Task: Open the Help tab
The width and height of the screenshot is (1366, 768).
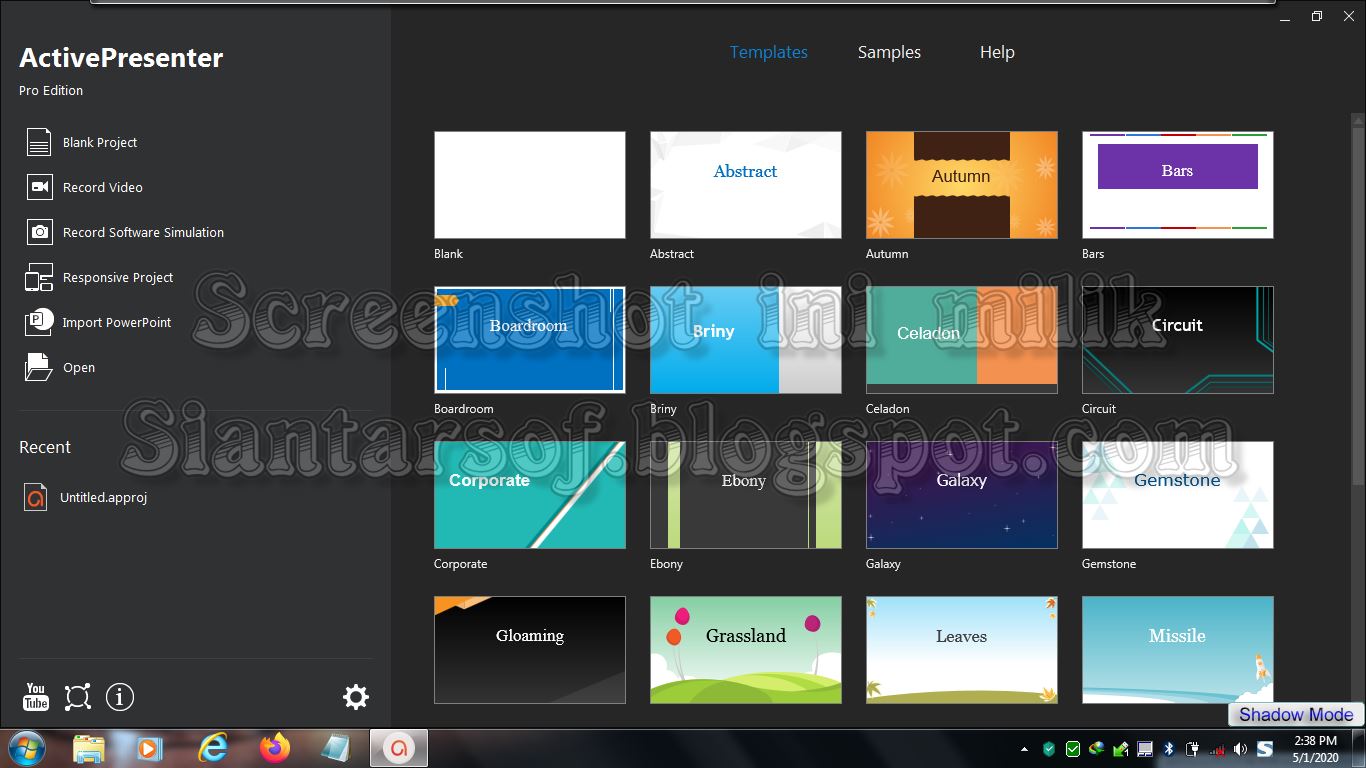Action: 996,52
